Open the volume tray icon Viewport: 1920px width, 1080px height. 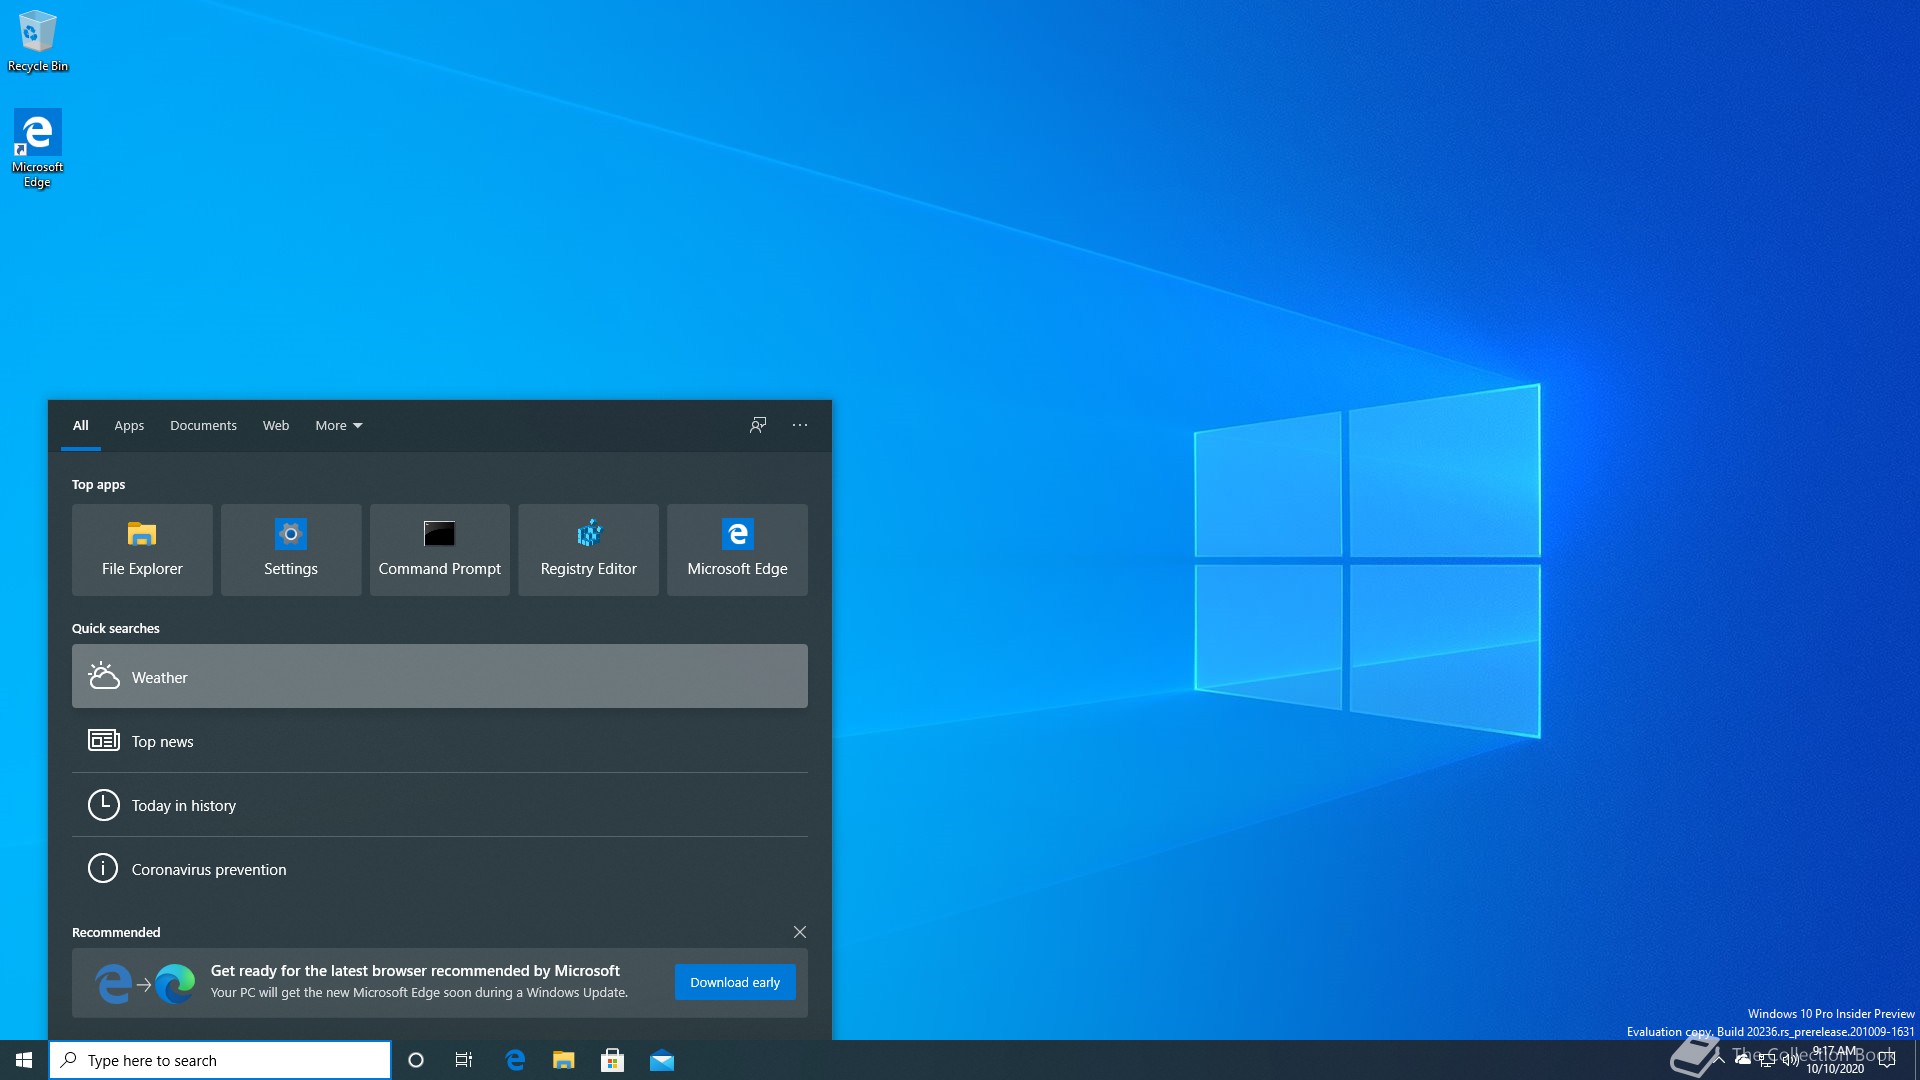point(1790,1060)
